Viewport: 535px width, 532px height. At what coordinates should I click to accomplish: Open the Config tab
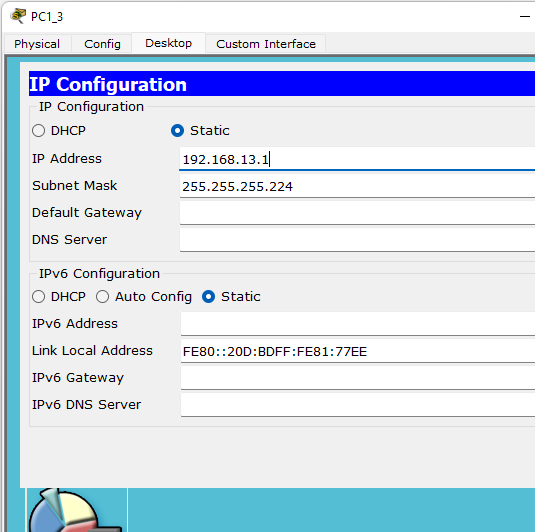102,44
